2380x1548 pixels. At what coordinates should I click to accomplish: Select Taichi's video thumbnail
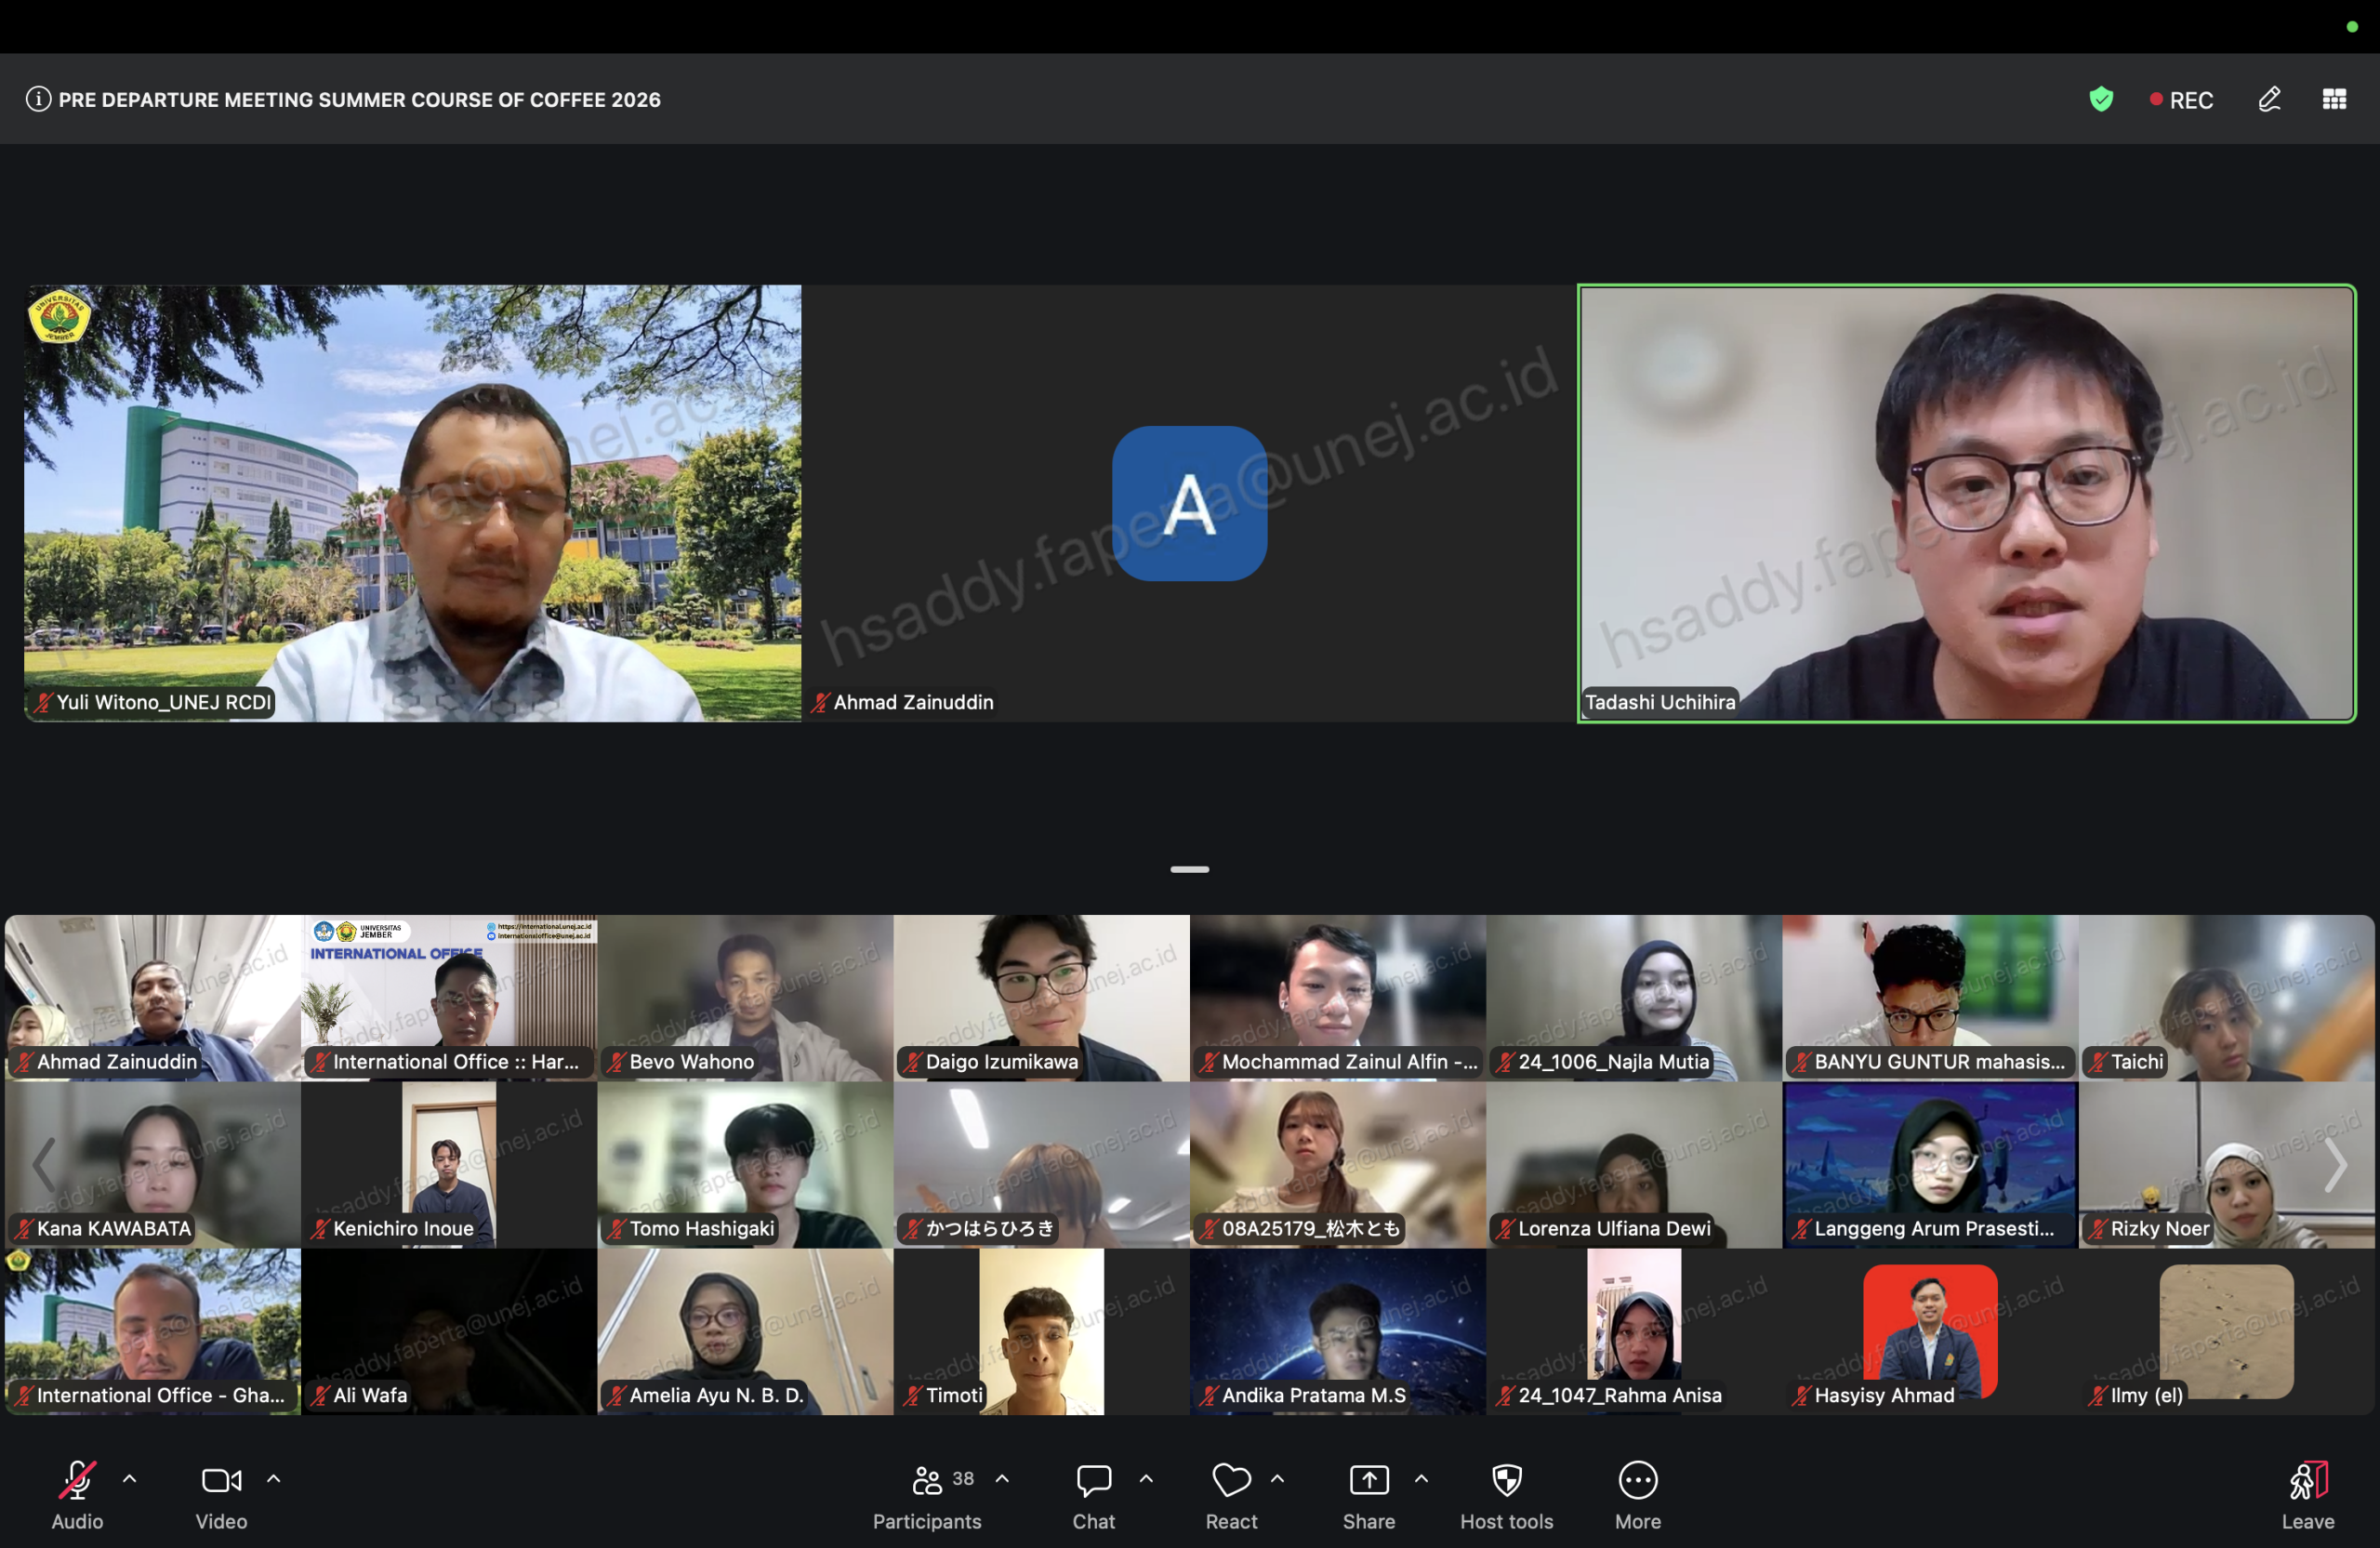click(2226, 998)
